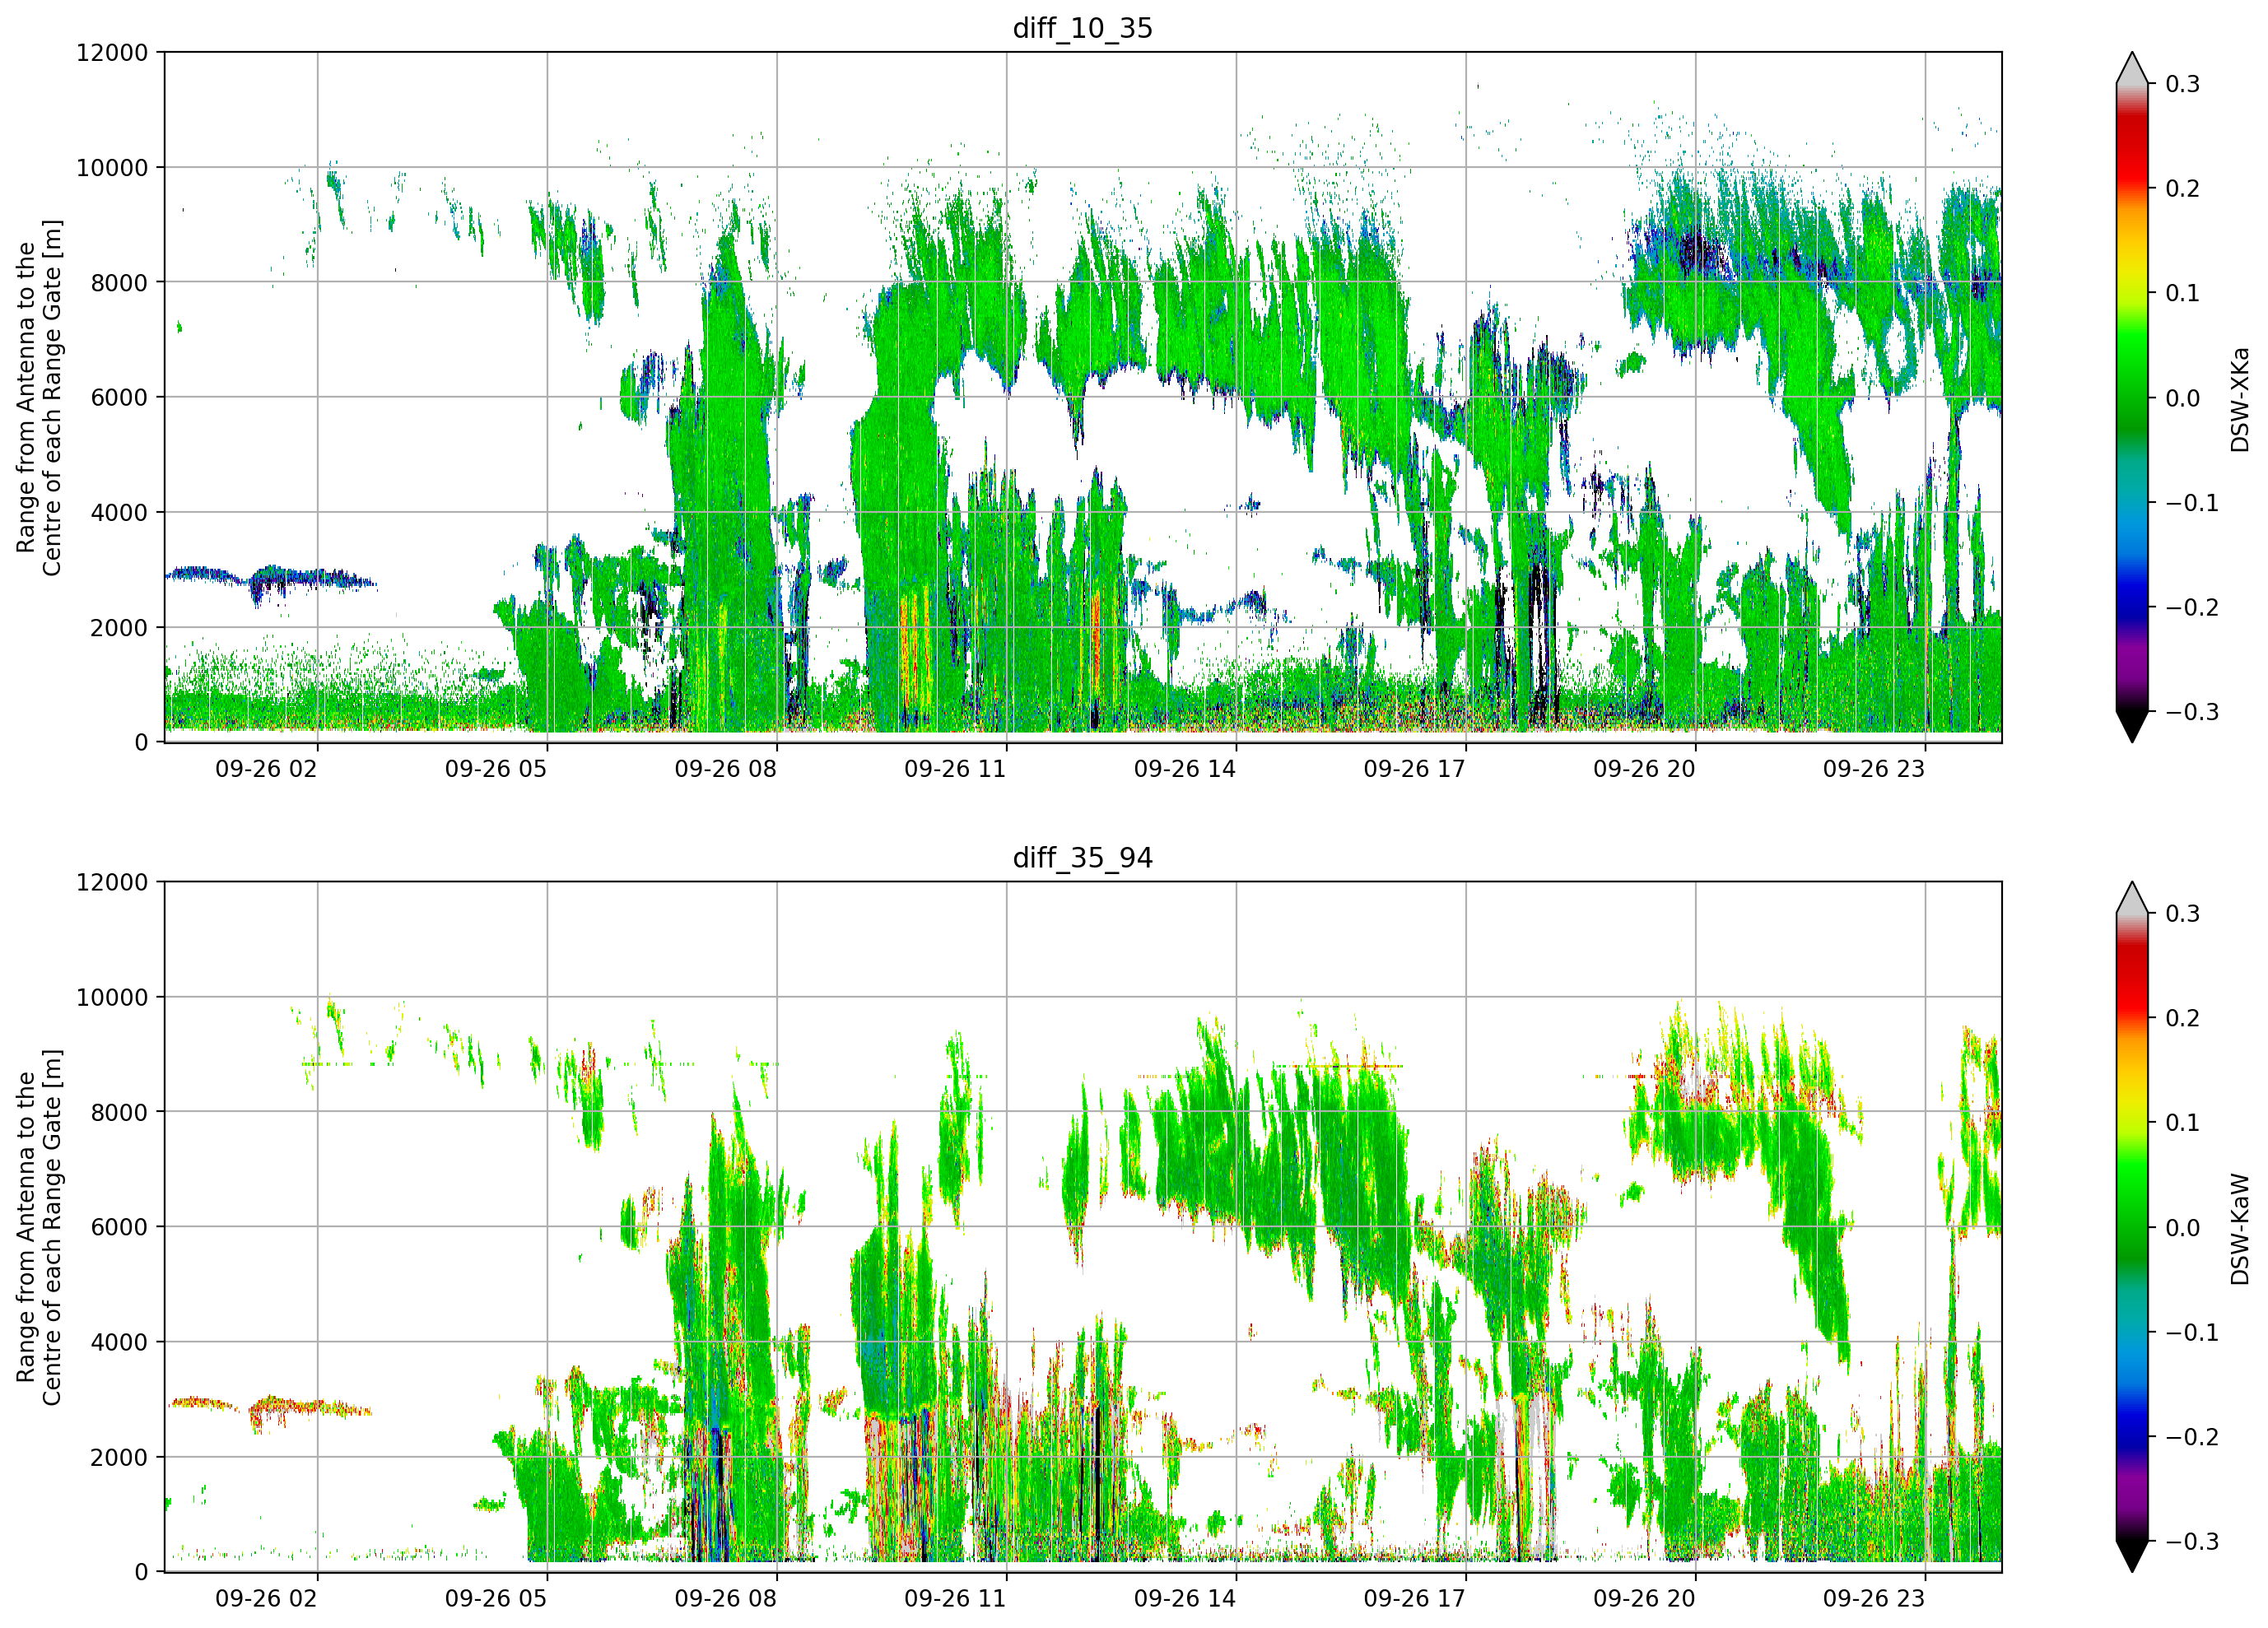Click the y-axis range label of diff_35_94 plot
This screenshot has width=2268, height=1628.
39,1227
